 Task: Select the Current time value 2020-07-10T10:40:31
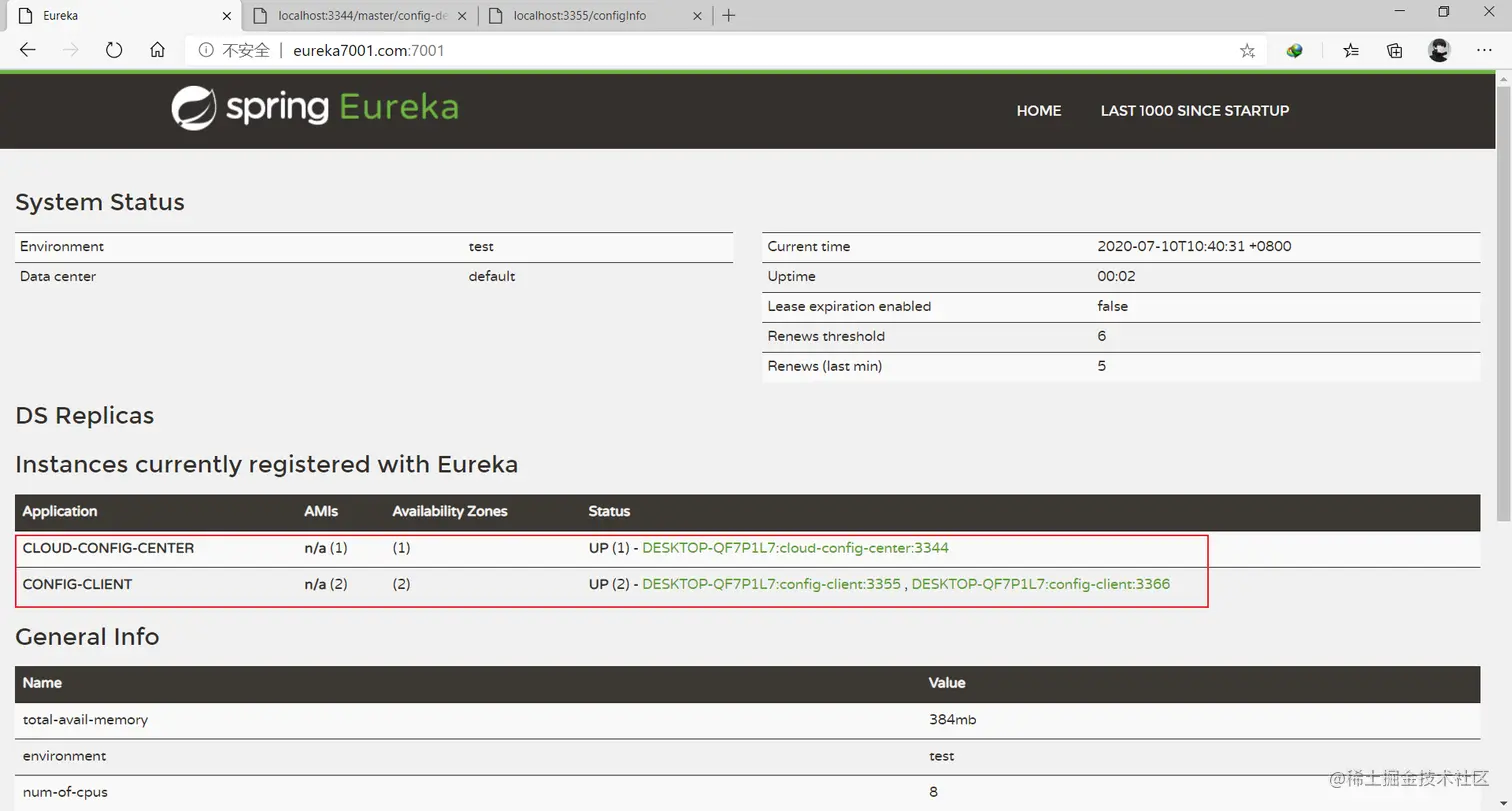[1194, 246]
